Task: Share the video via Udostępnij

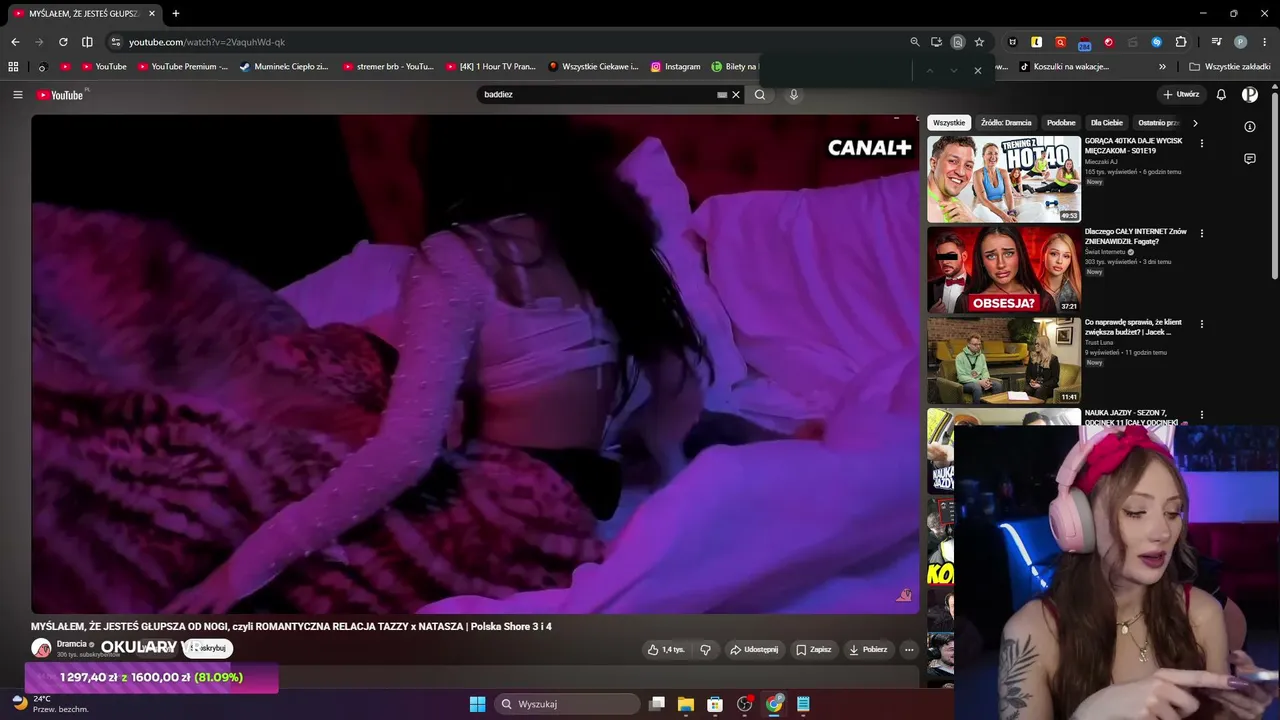Action: (754, 650)
